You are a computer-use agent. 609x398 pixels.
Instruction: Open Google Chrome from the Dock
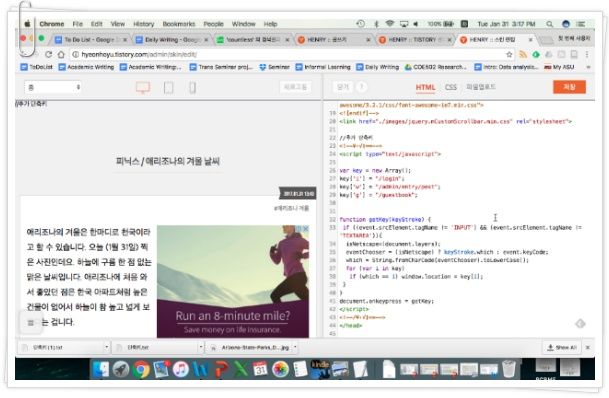[x=141, y=369]
